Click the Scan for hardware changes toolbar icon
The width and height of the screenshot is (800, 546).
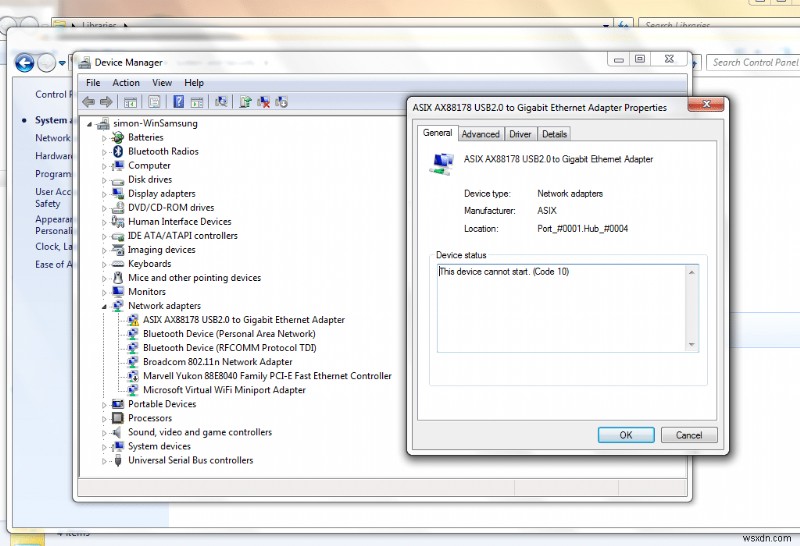221,102
